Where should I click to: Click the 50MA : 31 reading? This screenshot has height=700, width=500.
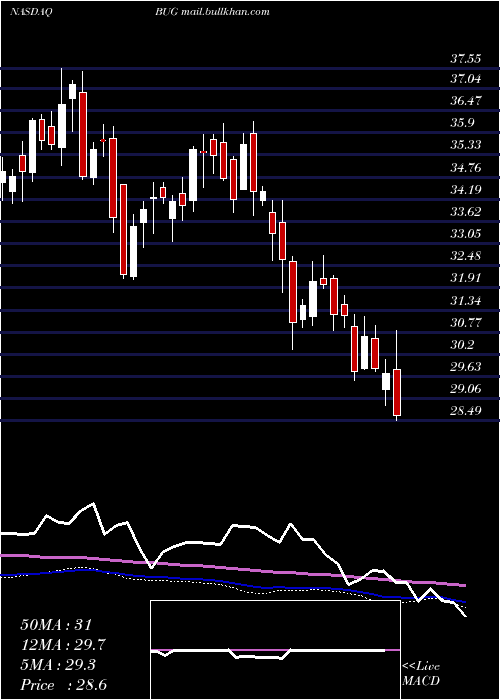coord(56,625)
